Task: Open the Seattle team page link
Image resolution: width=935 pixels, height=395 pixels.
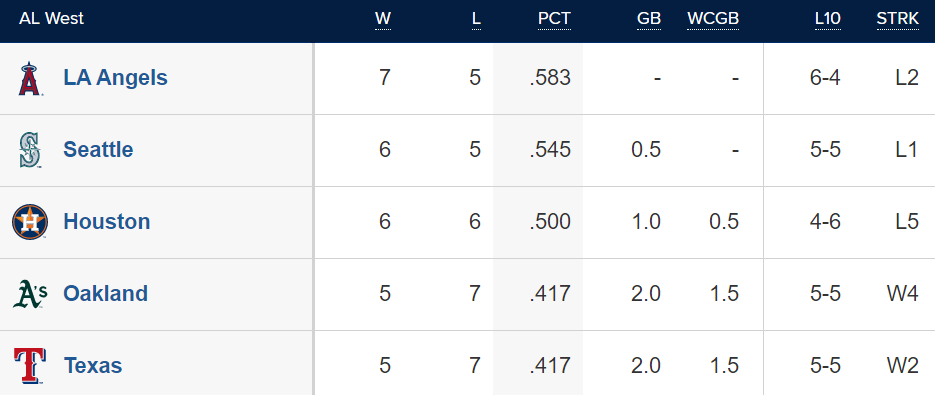Action: [x=98, y=149]
